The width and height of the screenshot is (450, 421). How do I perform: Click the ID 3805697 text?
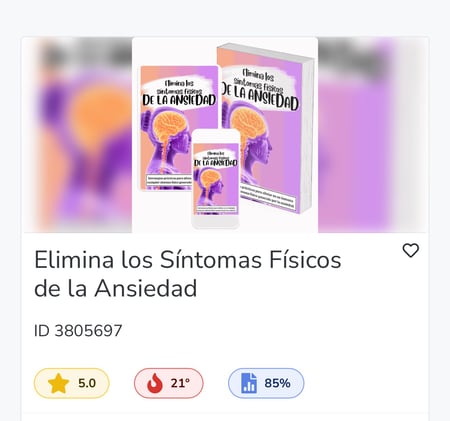click(x=78, y=331)
